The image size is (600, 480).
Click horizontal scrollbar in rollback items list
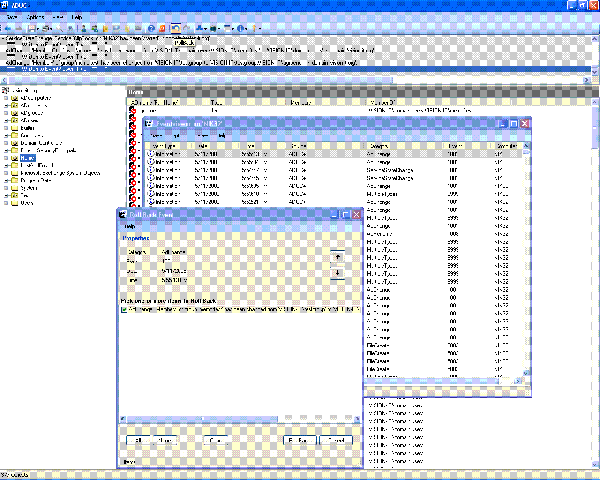[200, 417]
